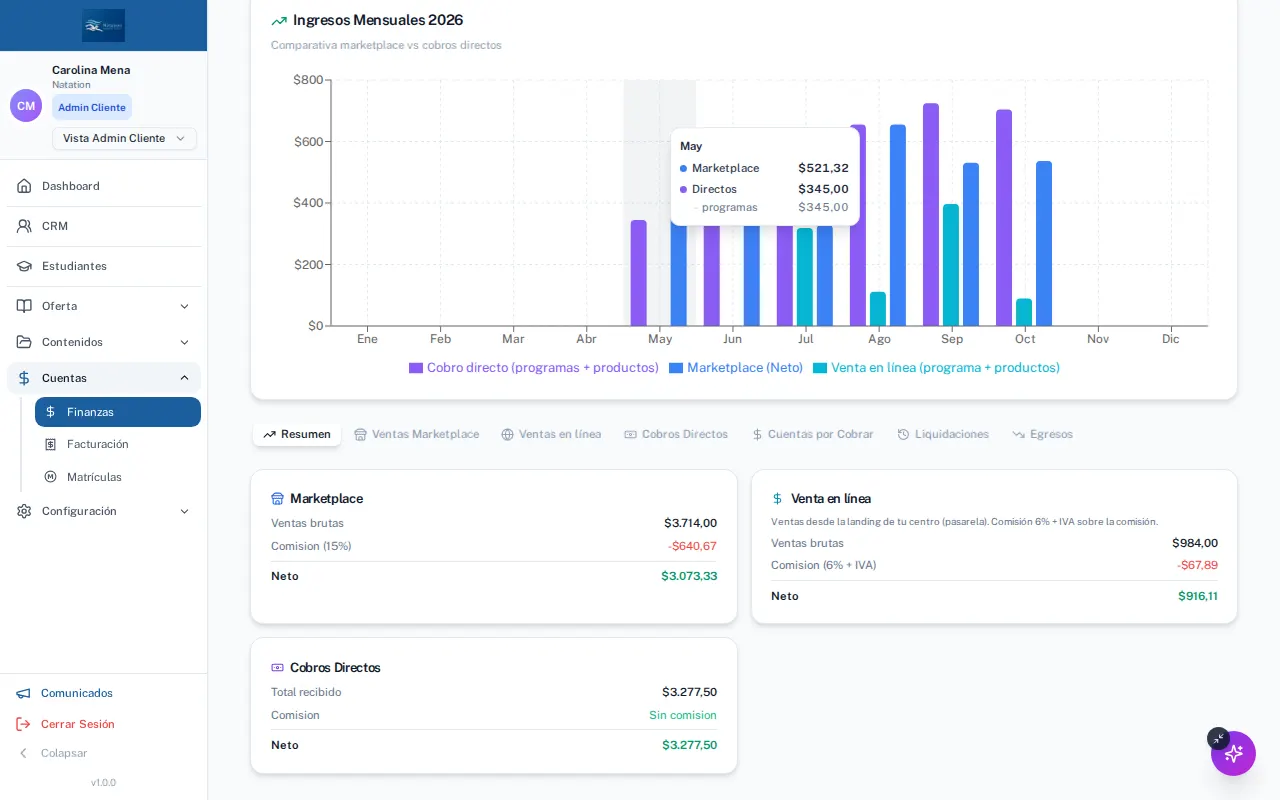Click the Comunicados megaphone icon
1280x800 pixels.
[23, 693]
